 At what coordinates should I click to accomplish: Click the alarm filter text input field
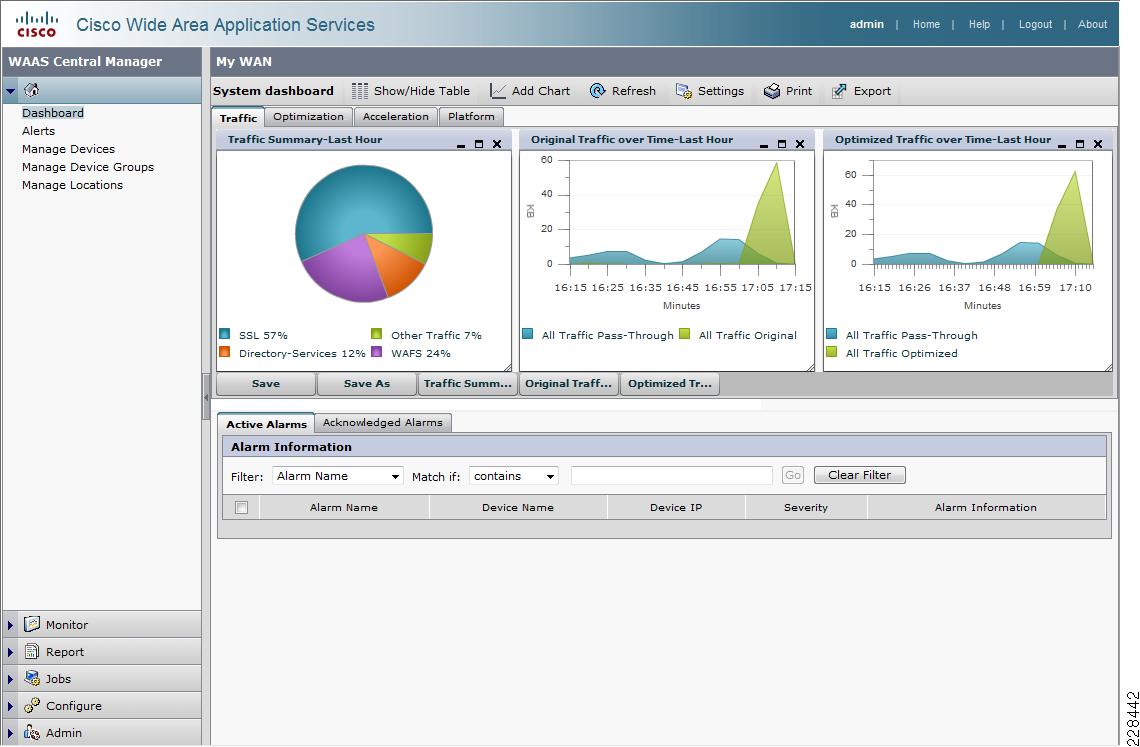[x=672, y=476]
